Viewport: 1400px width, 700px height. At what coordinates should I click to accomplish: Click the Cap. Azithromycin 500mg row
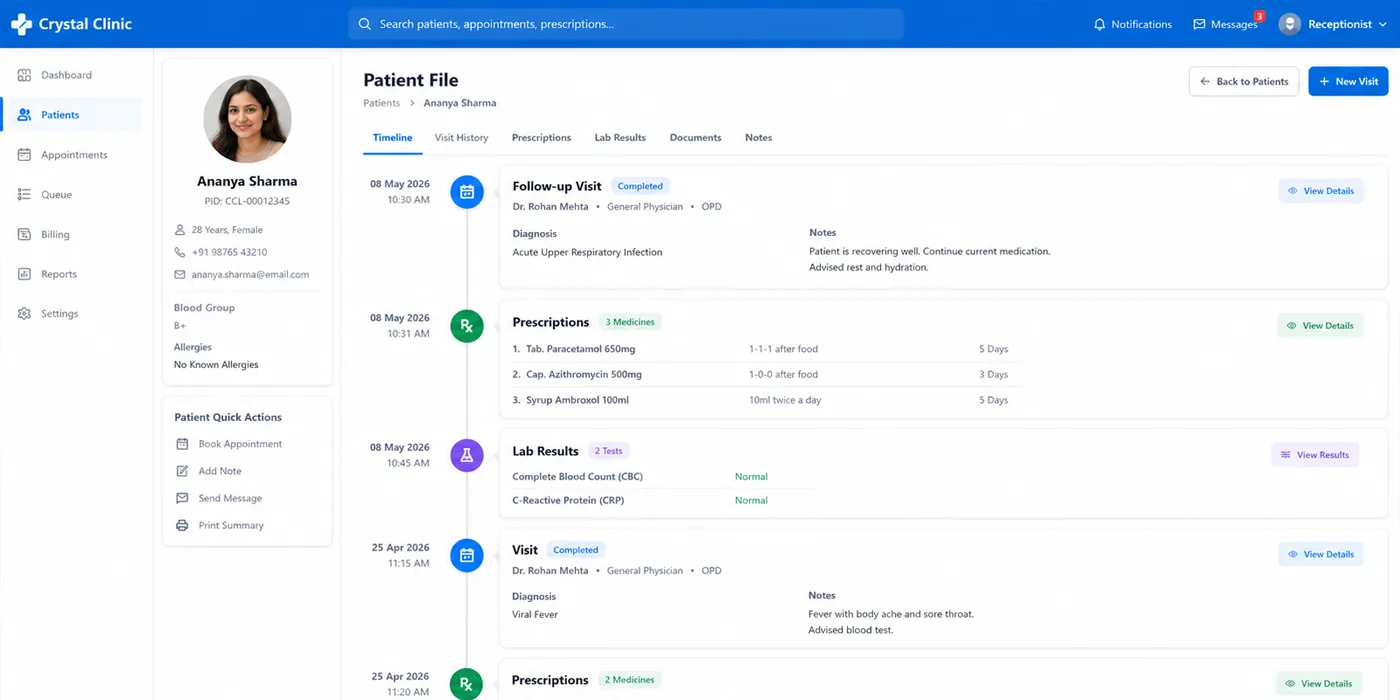[765, 374]
